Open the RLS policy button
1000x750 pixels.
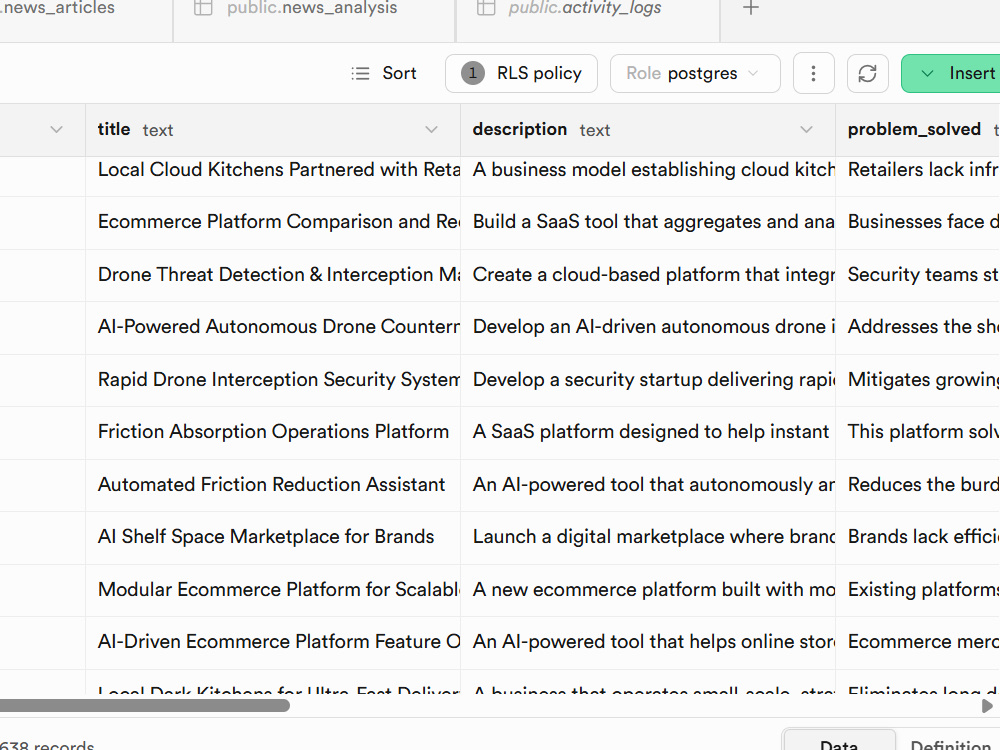pos(521,73)
